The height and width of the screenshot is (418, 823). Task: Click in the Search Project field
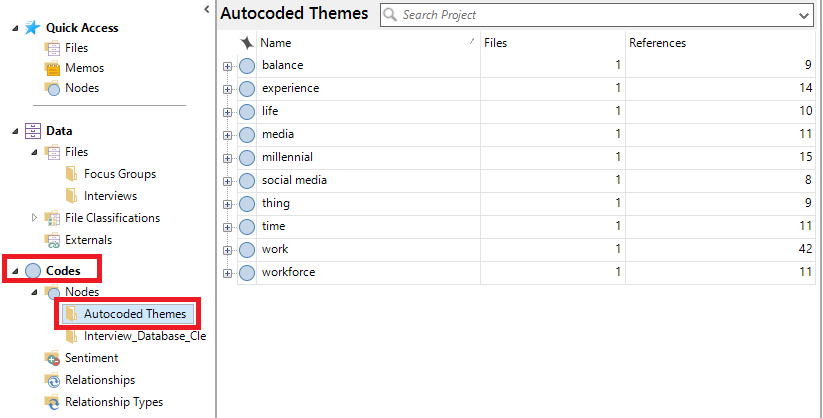[x=596, y=15]
